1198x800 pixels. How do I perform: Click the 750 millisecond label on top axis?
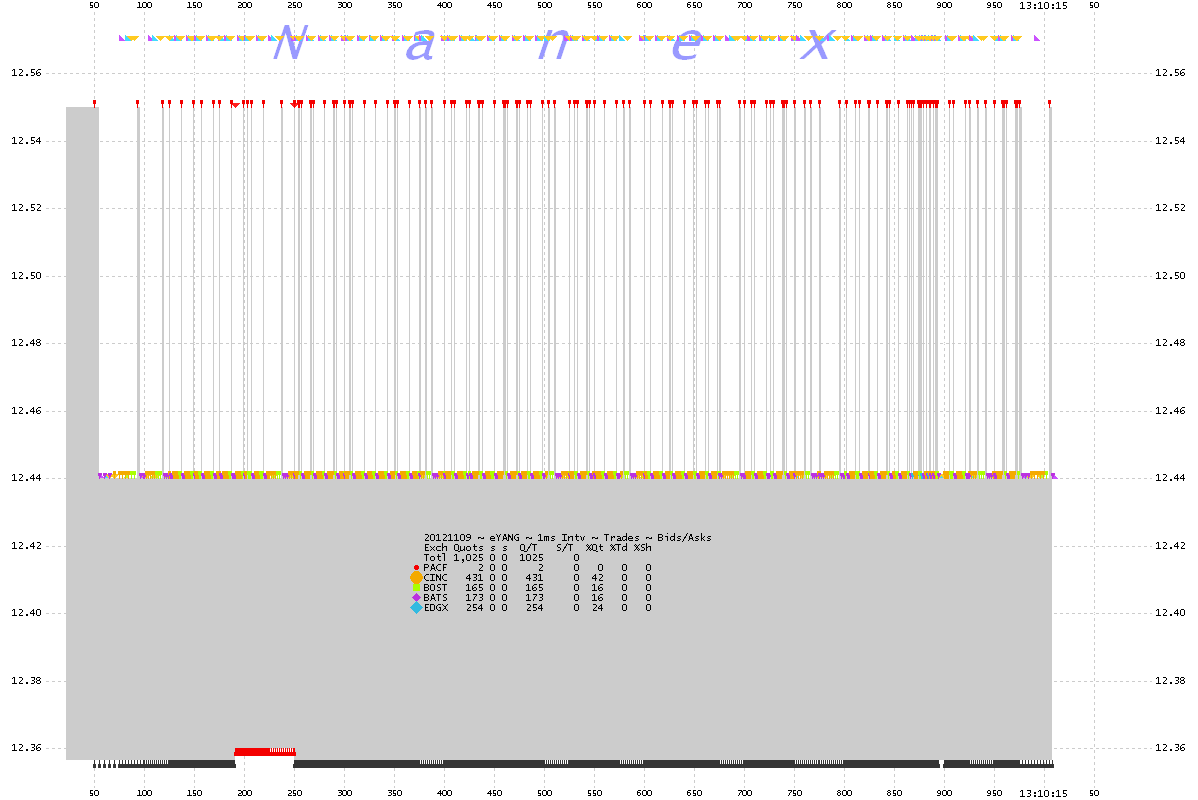[x=795, y=5]
